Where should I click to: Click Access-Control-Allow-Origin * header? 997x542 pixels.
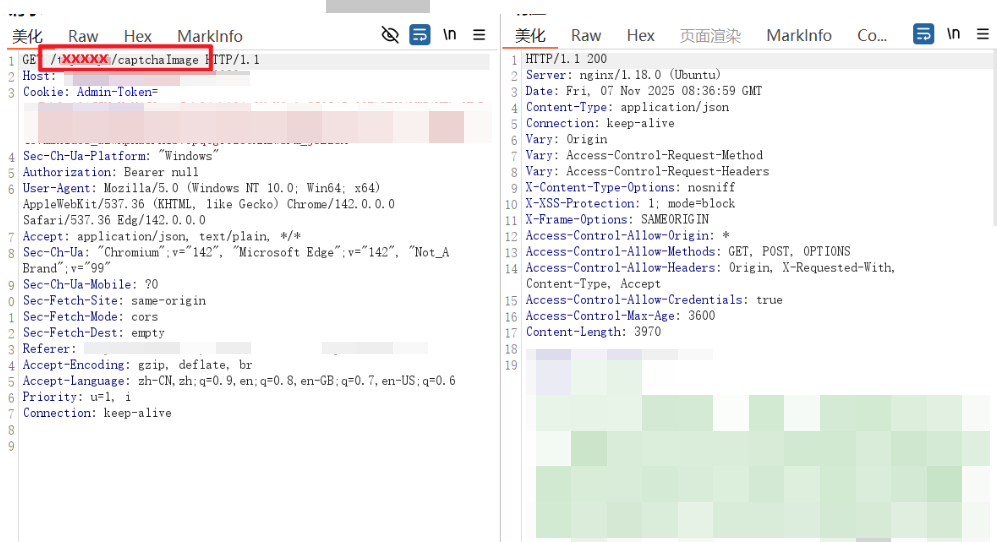(x=627, y=235)
